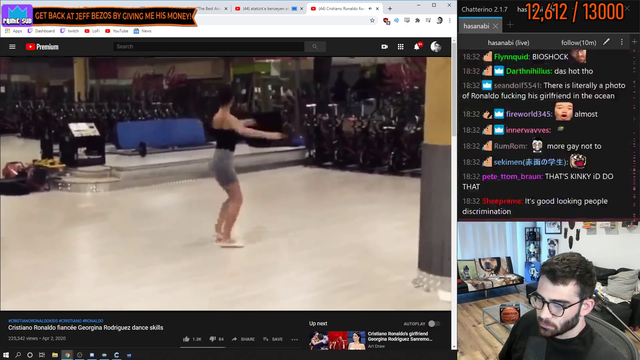The height and width of the screenshot is (360, 640).
Task: Close the Cristiano Ronaldo tab
Action: pyautogui.click(x=378, y=9)
